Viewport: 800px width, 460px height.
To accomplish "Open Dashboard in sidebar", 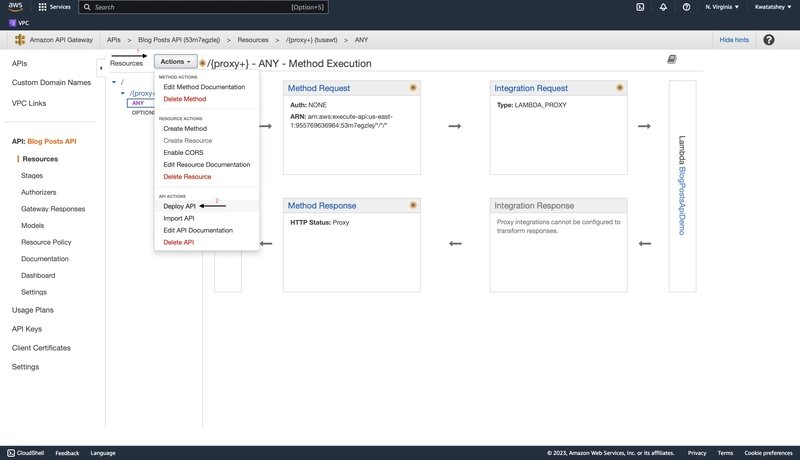I will 38,275.
